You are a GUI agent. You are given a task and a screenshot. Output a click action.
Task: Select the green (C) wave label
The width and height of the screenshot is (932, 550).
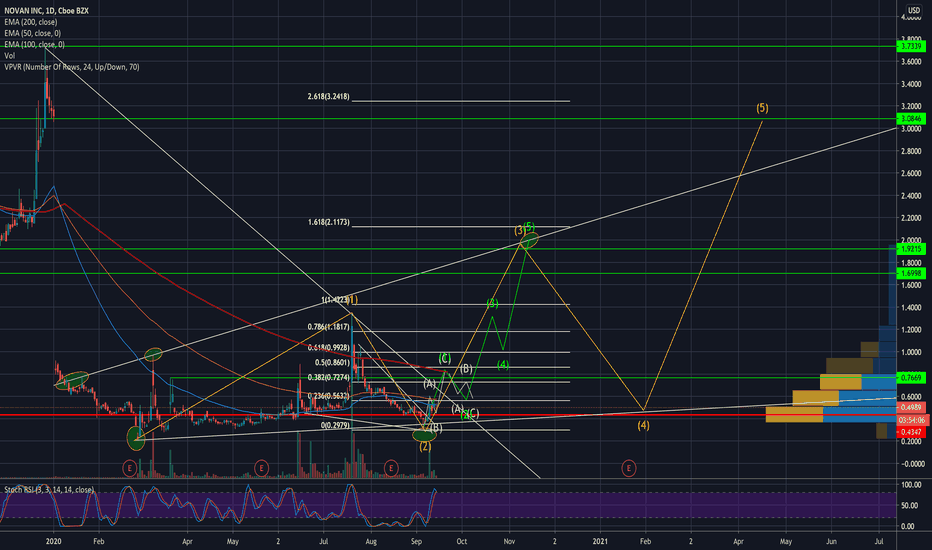pos(445,359)
